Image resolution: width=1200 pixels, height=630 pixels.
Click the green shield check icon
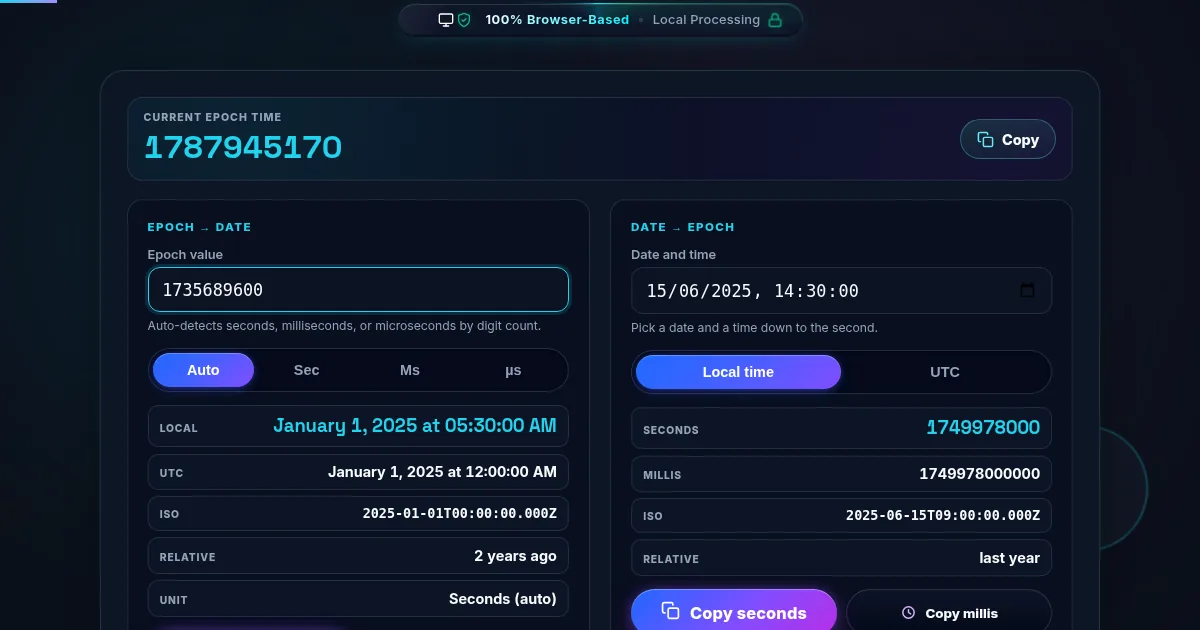click(464, 20)
